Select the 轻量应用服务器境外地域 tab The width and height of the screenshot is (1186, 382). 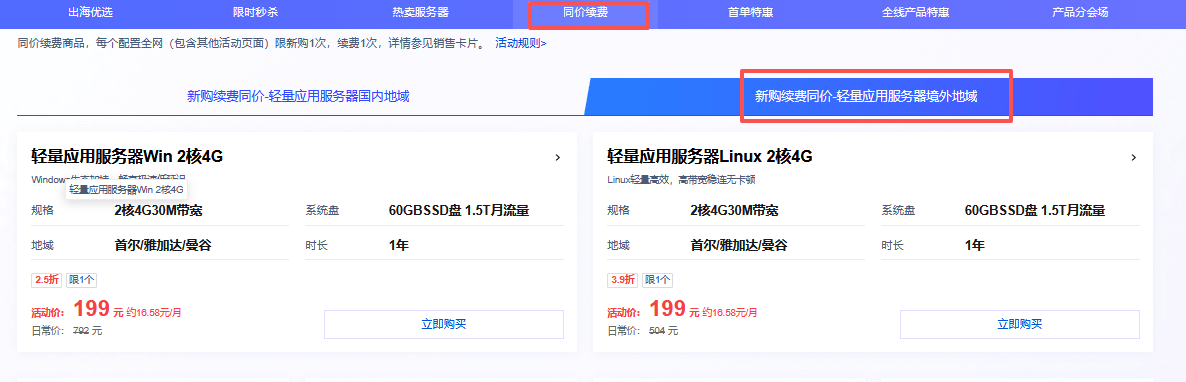[x=866, y=97]
